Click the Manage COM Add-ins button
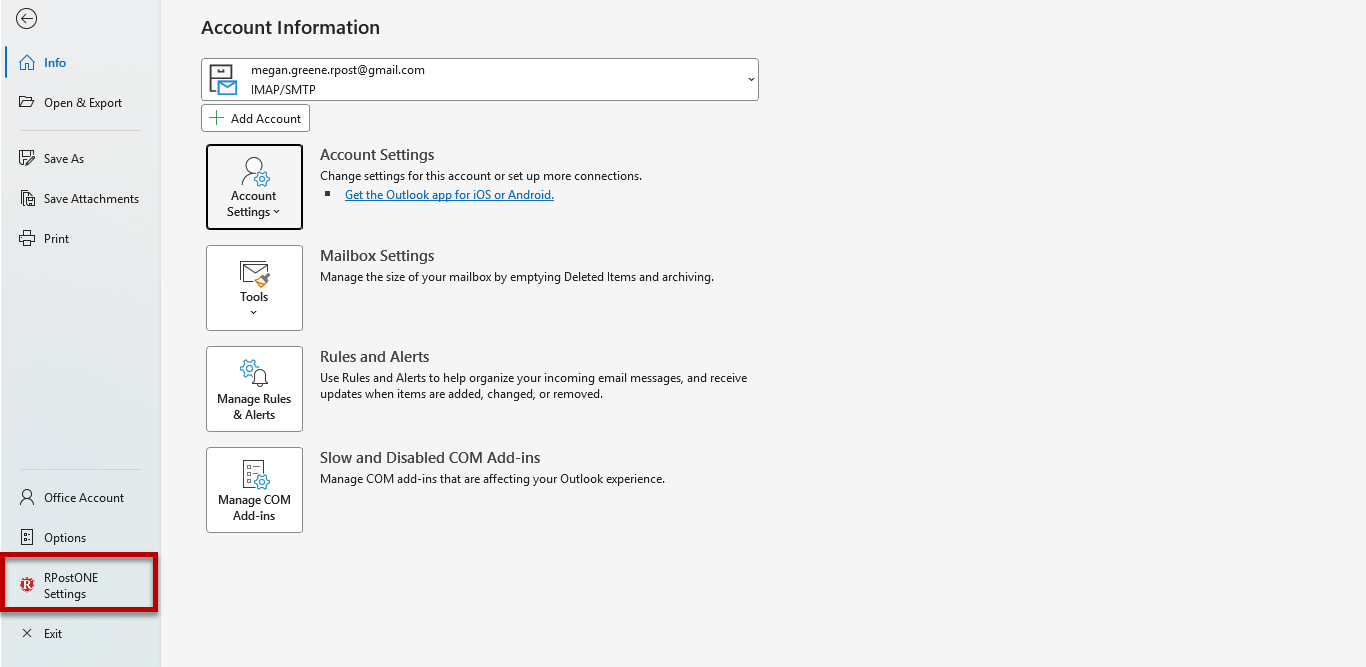 254,490
